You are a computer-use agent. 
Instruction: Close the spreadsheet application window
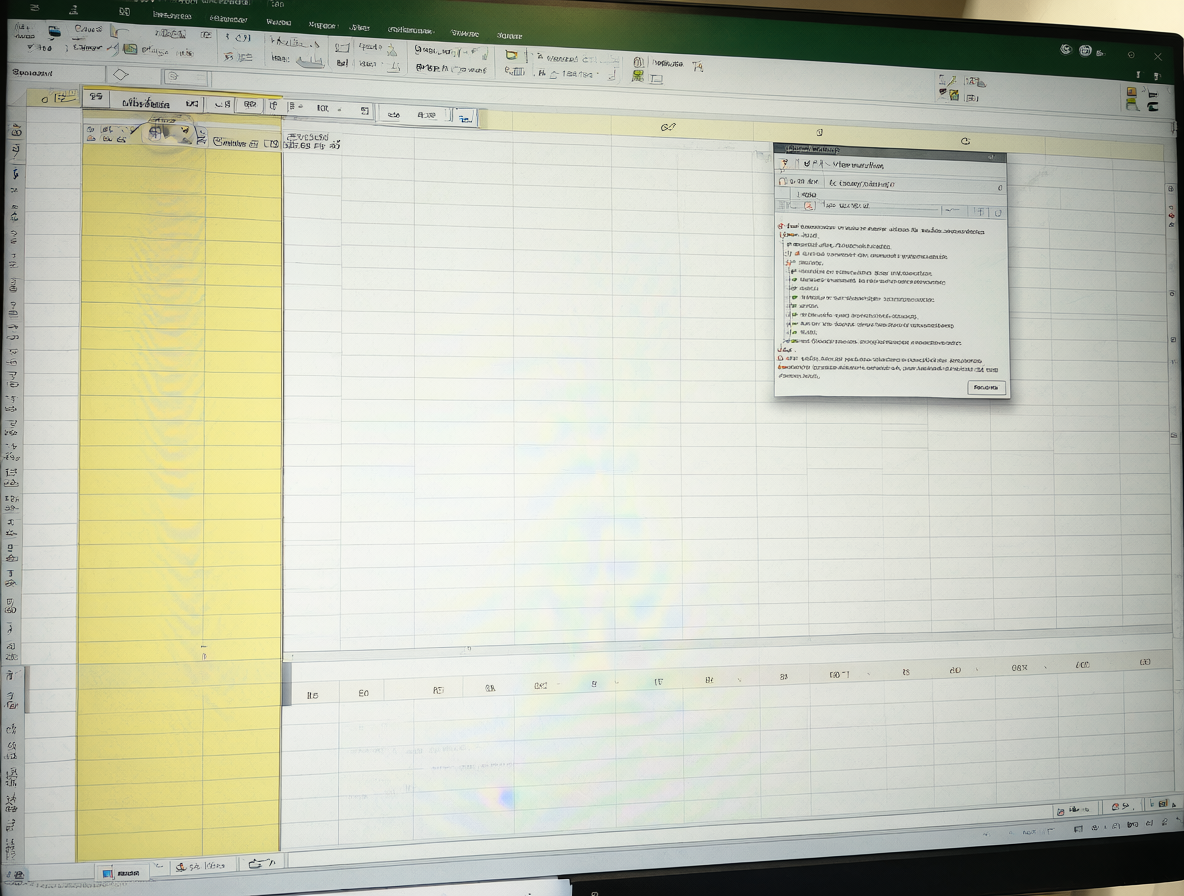1158,56
